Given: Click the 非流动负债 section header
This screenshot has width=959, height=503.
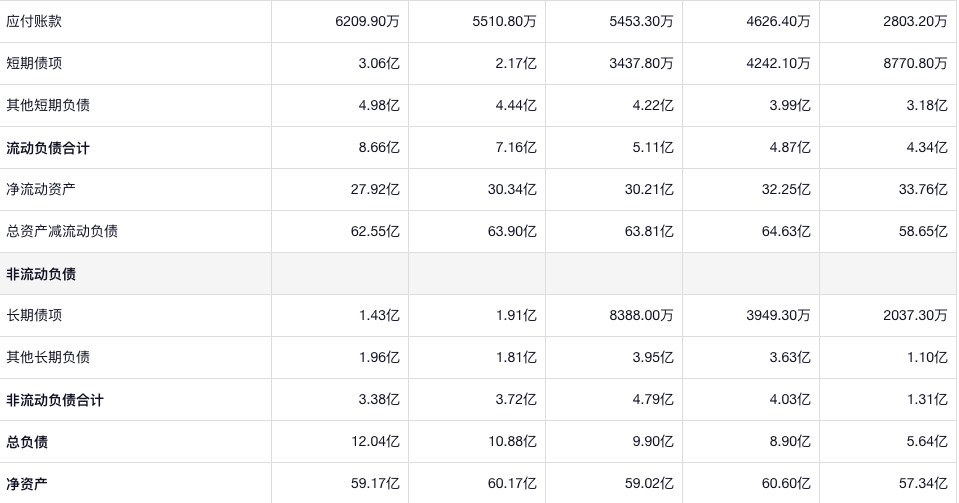Looking at the screenshot, I should (x=41, y=274).
